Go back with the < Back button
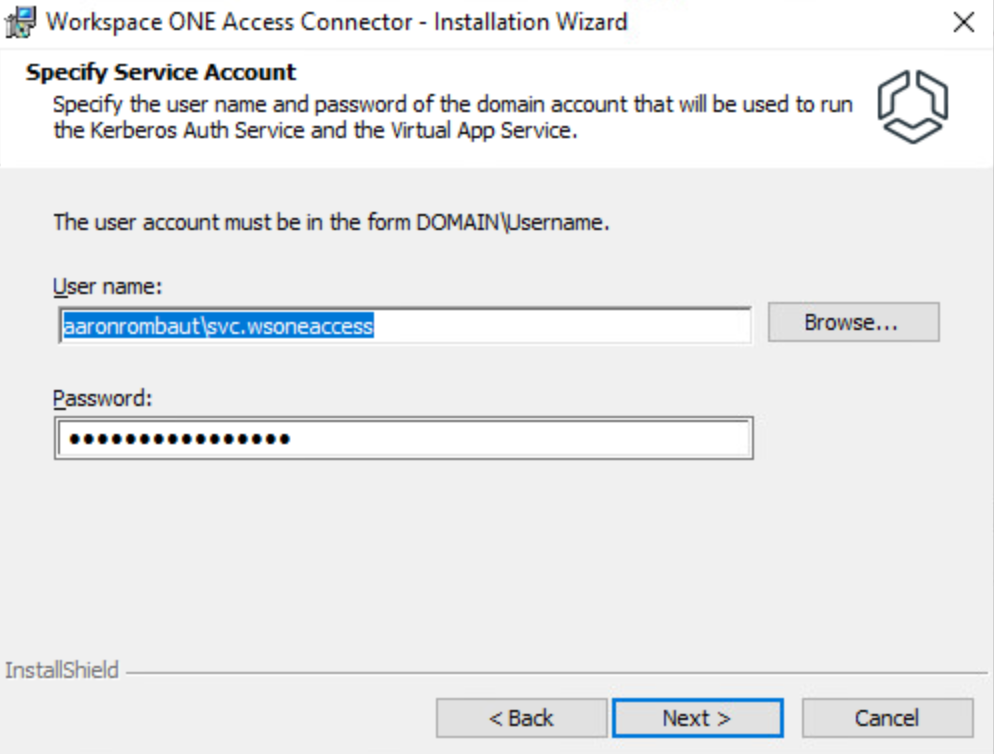Image resolution: width=994 pixels, height=754 pixels. point(521,718)
